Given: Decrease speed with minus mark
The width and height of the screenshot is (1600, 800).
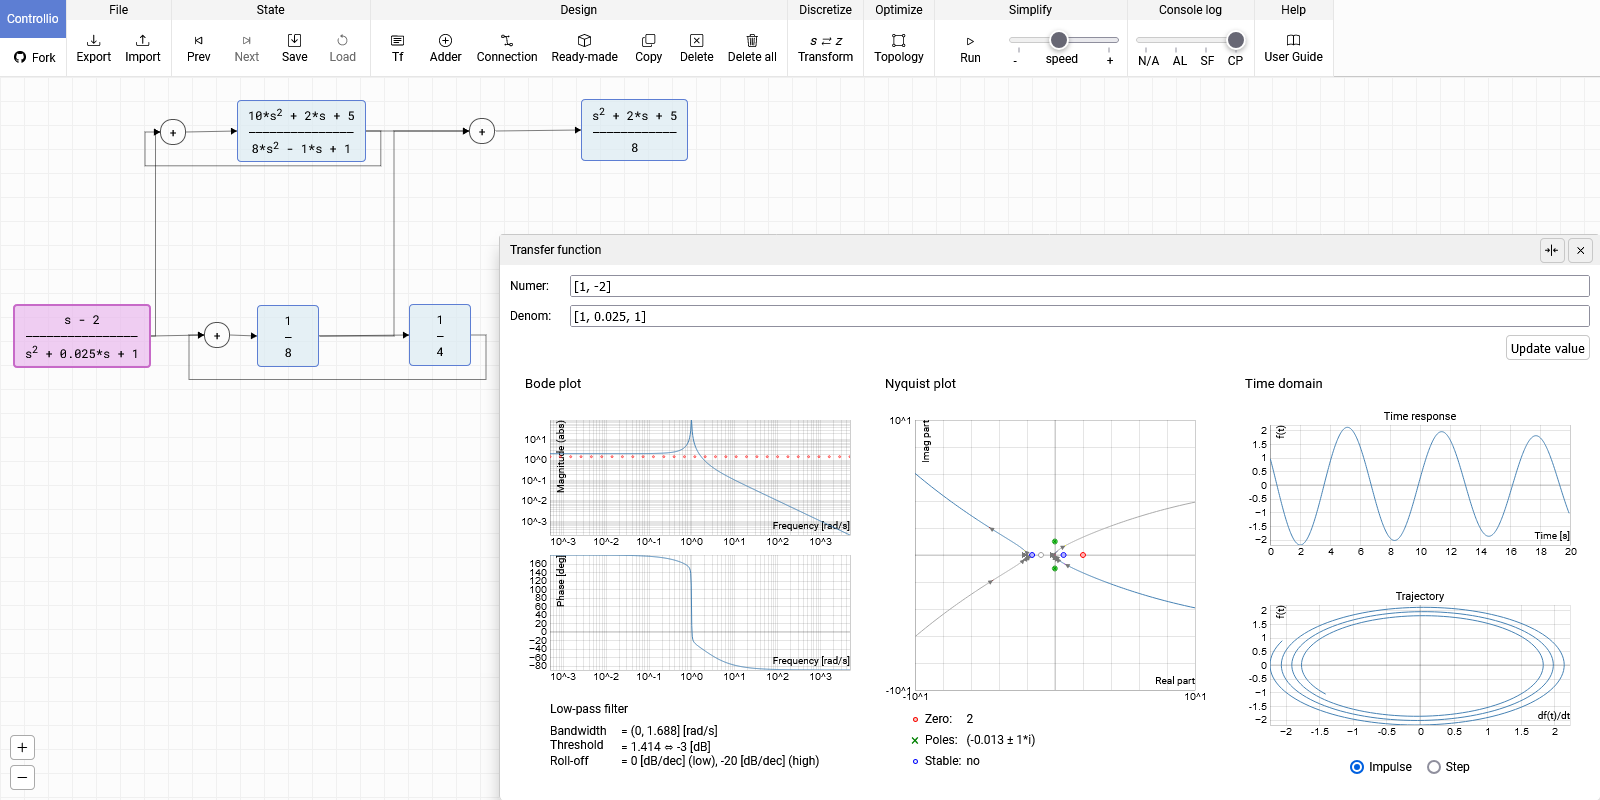Looking at the screenshot, I should point(1015,60).
